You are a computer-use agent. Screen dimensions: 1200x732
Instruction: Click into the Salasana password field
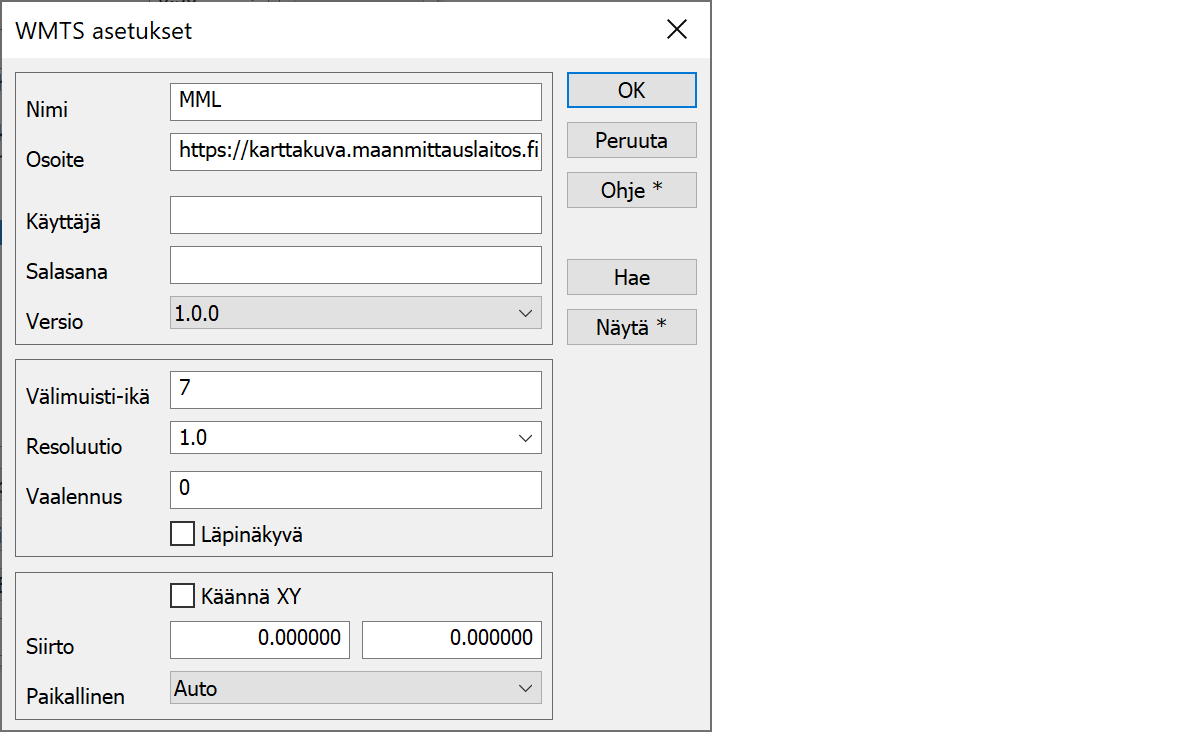[355, 265]
